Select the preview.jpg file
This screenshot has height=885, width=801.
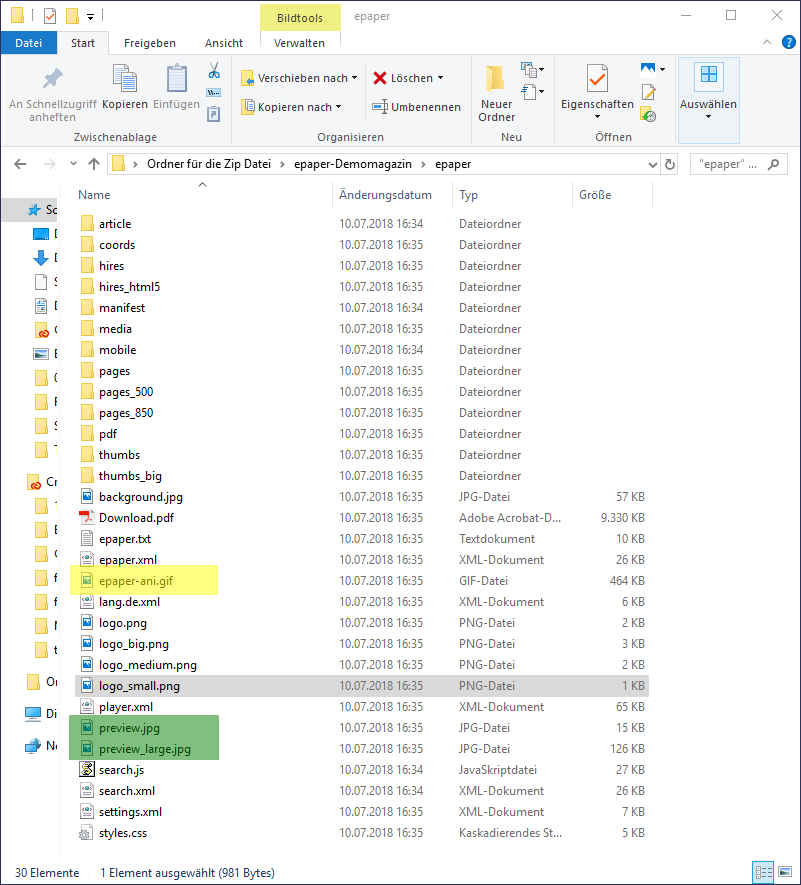point(129,728)
